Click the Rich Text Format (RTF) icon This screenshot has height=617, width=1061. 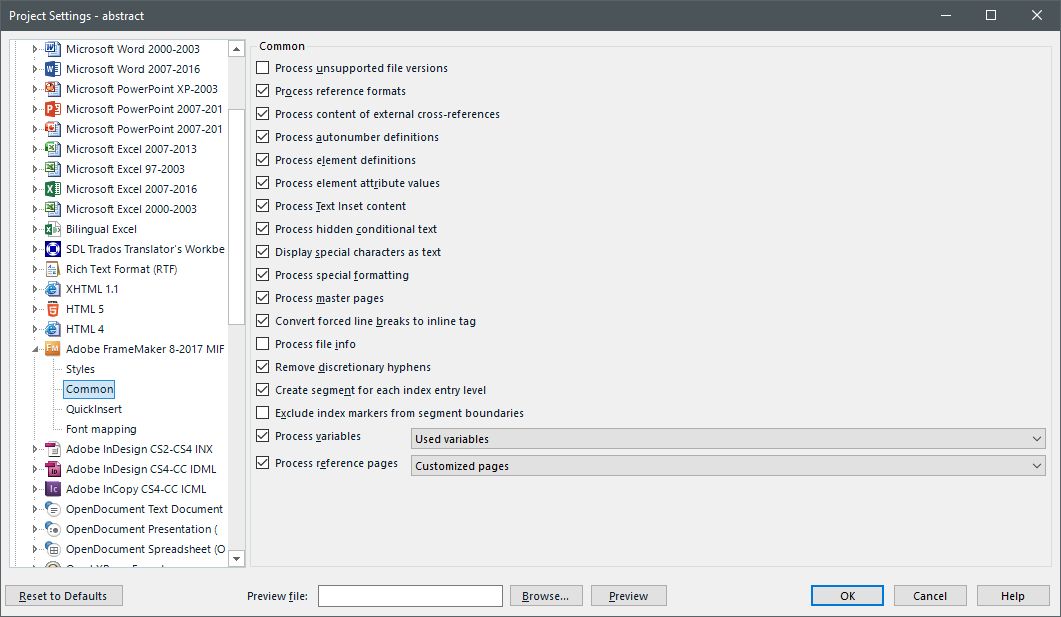point(53,269)
